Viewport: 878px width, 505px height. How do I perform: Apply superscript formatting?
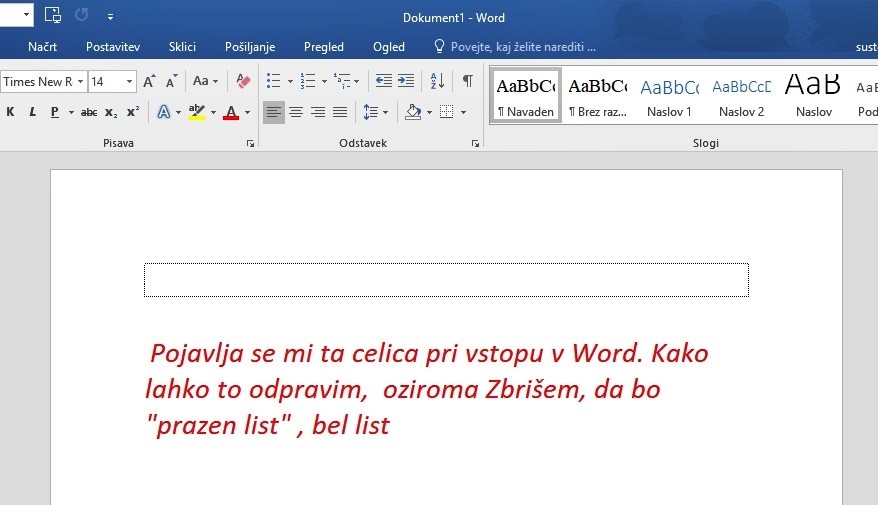[x=132, y=112]
